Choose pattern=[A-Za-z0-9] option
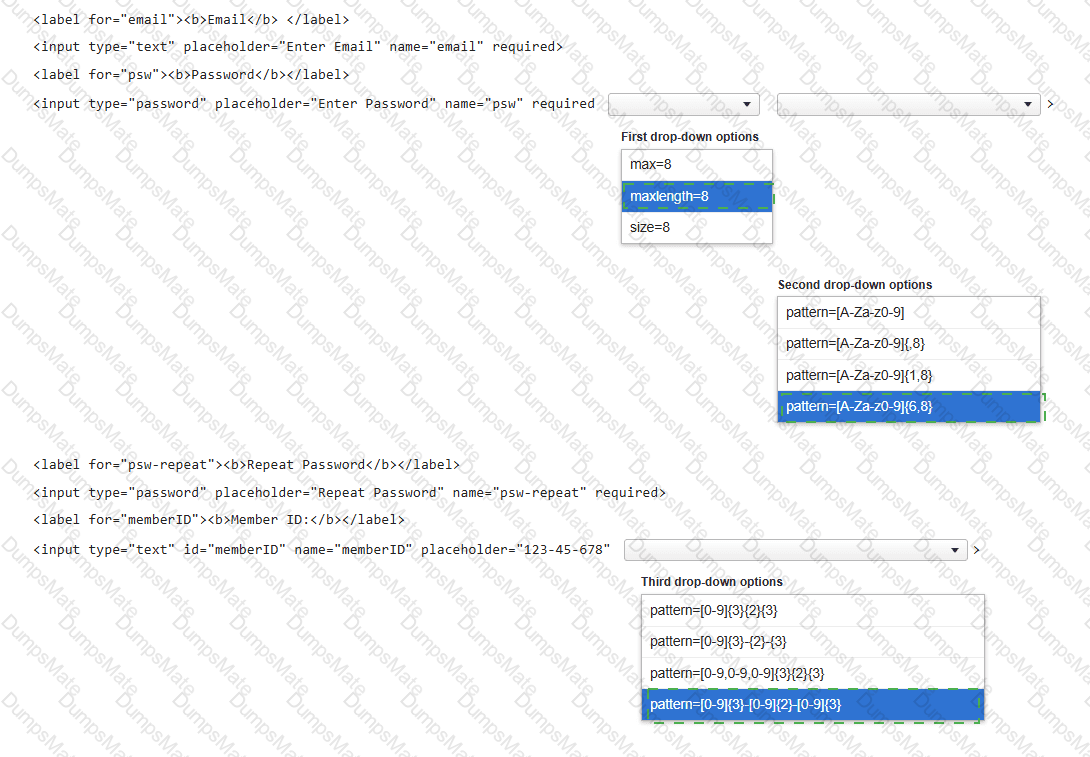 909,313
